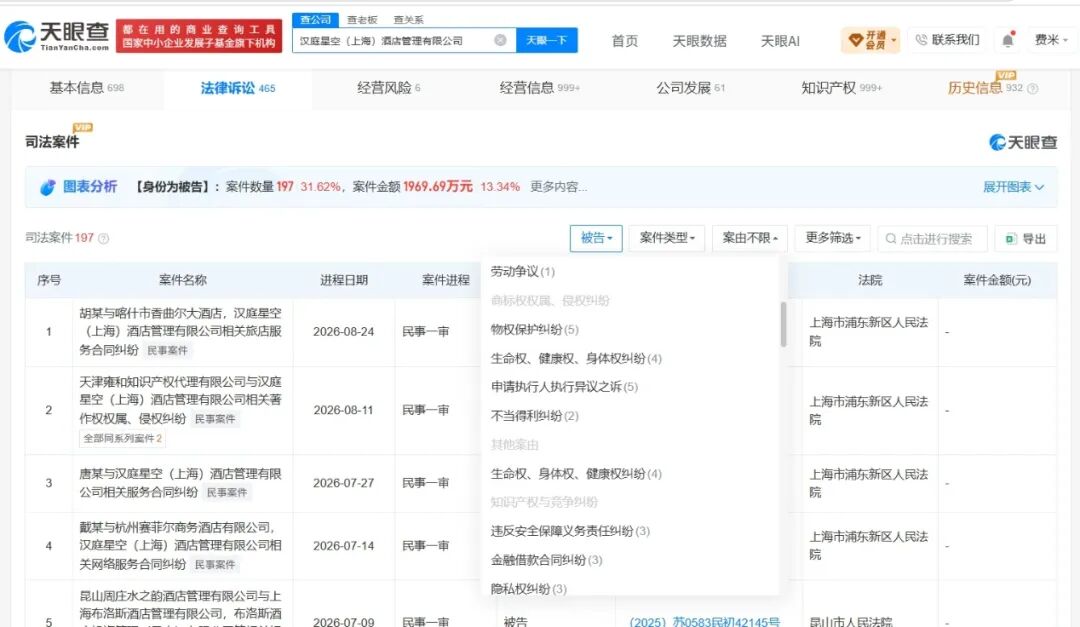Click the 案件金额(元) column header
1080x627 pixels.
point(997,280)
